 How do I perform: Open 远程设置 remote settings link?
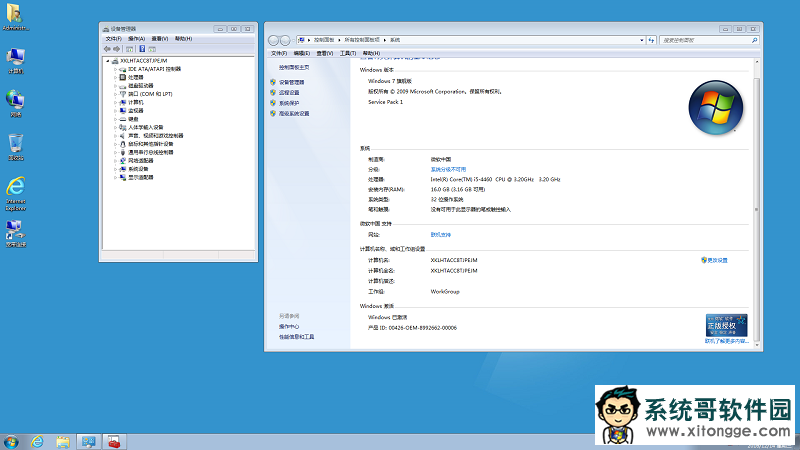289,93
